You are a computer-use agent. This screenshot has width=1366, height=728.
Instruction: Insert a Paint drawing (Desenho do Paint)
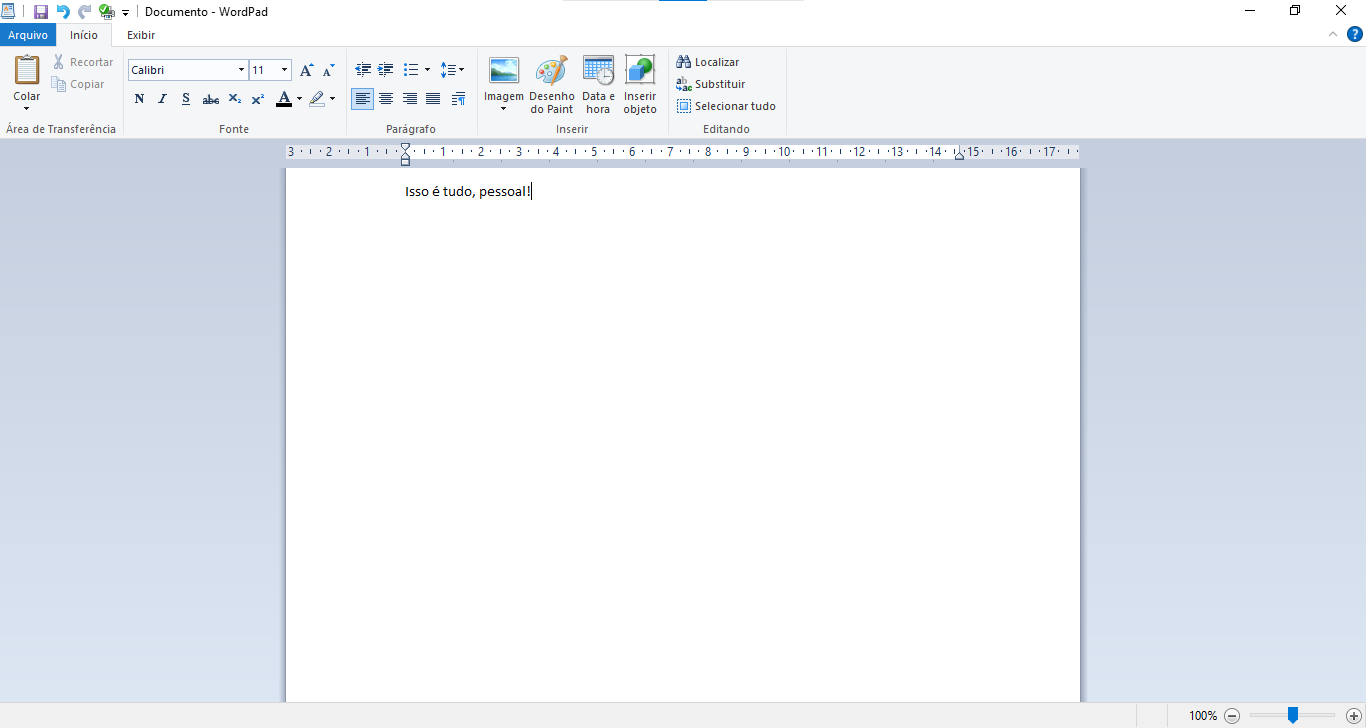(x=552, y=85)
